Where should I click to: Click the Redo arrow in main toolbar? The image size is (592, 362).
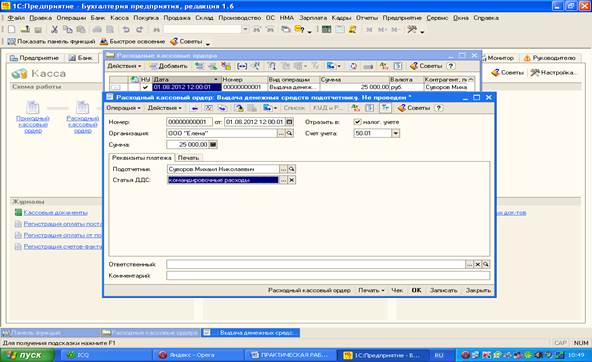[140, 29]
